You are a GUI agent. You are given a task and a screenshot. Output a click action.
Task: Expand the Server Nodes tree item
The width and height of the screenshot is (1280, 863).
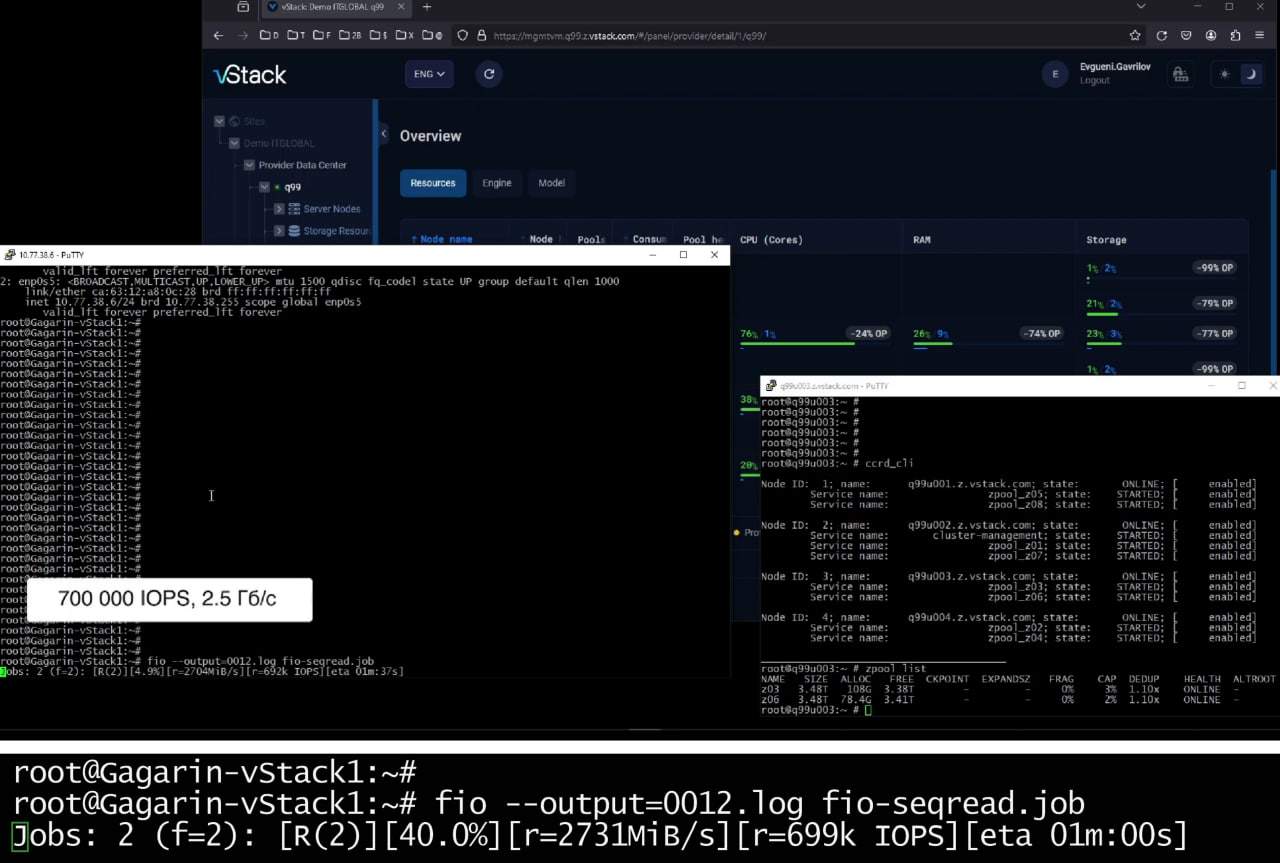point(279,209)
